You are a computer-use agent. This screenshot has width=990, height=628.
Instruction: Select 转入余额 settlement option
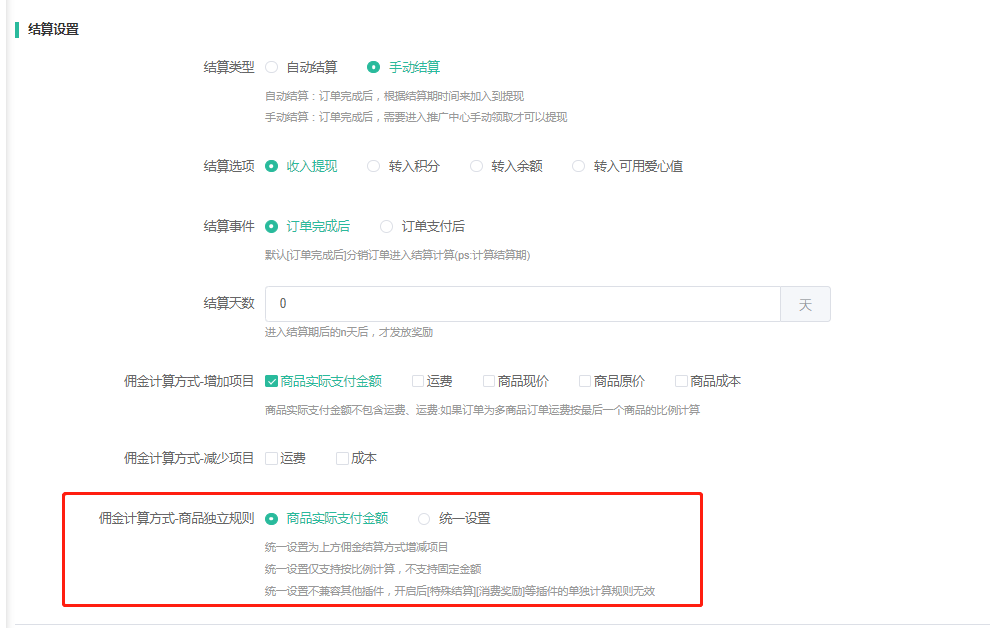coord(476,166)
